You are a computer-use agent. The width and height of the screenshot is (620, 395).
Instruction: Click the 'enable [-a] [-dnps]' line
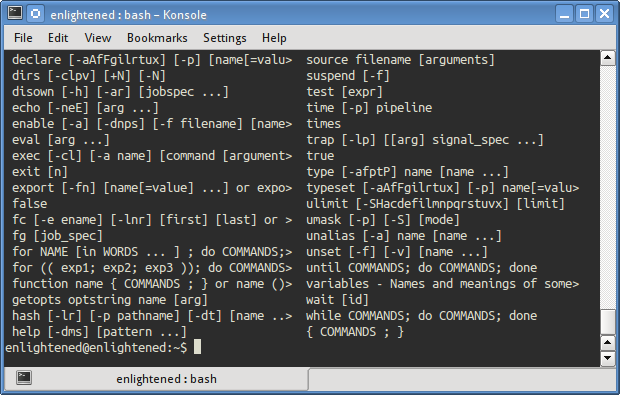click(152, 124)
